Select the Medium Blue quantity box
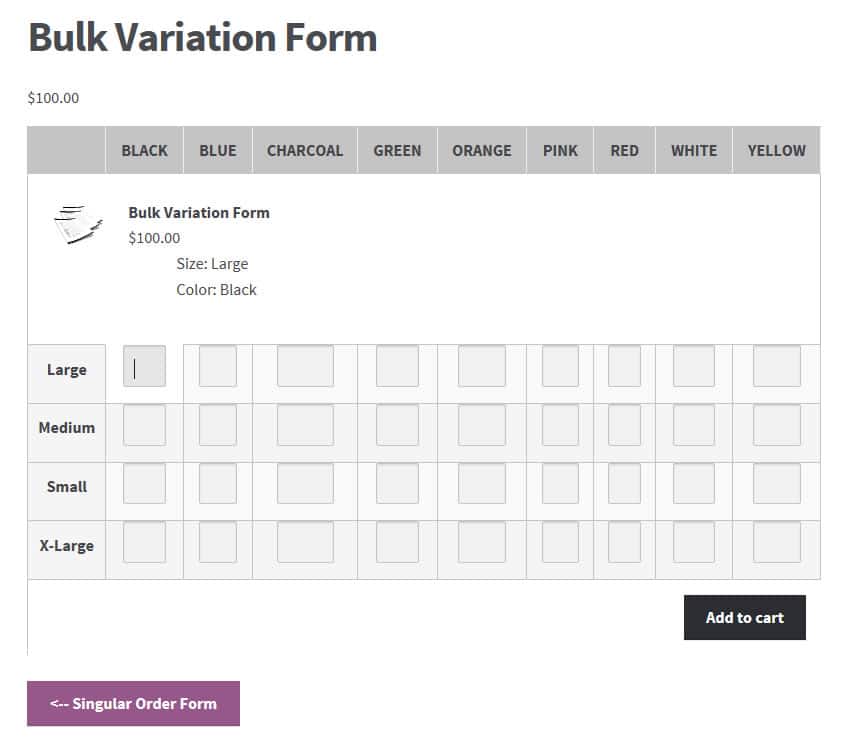This screenshot has width=842, height=742. click(x=218, y=425)
